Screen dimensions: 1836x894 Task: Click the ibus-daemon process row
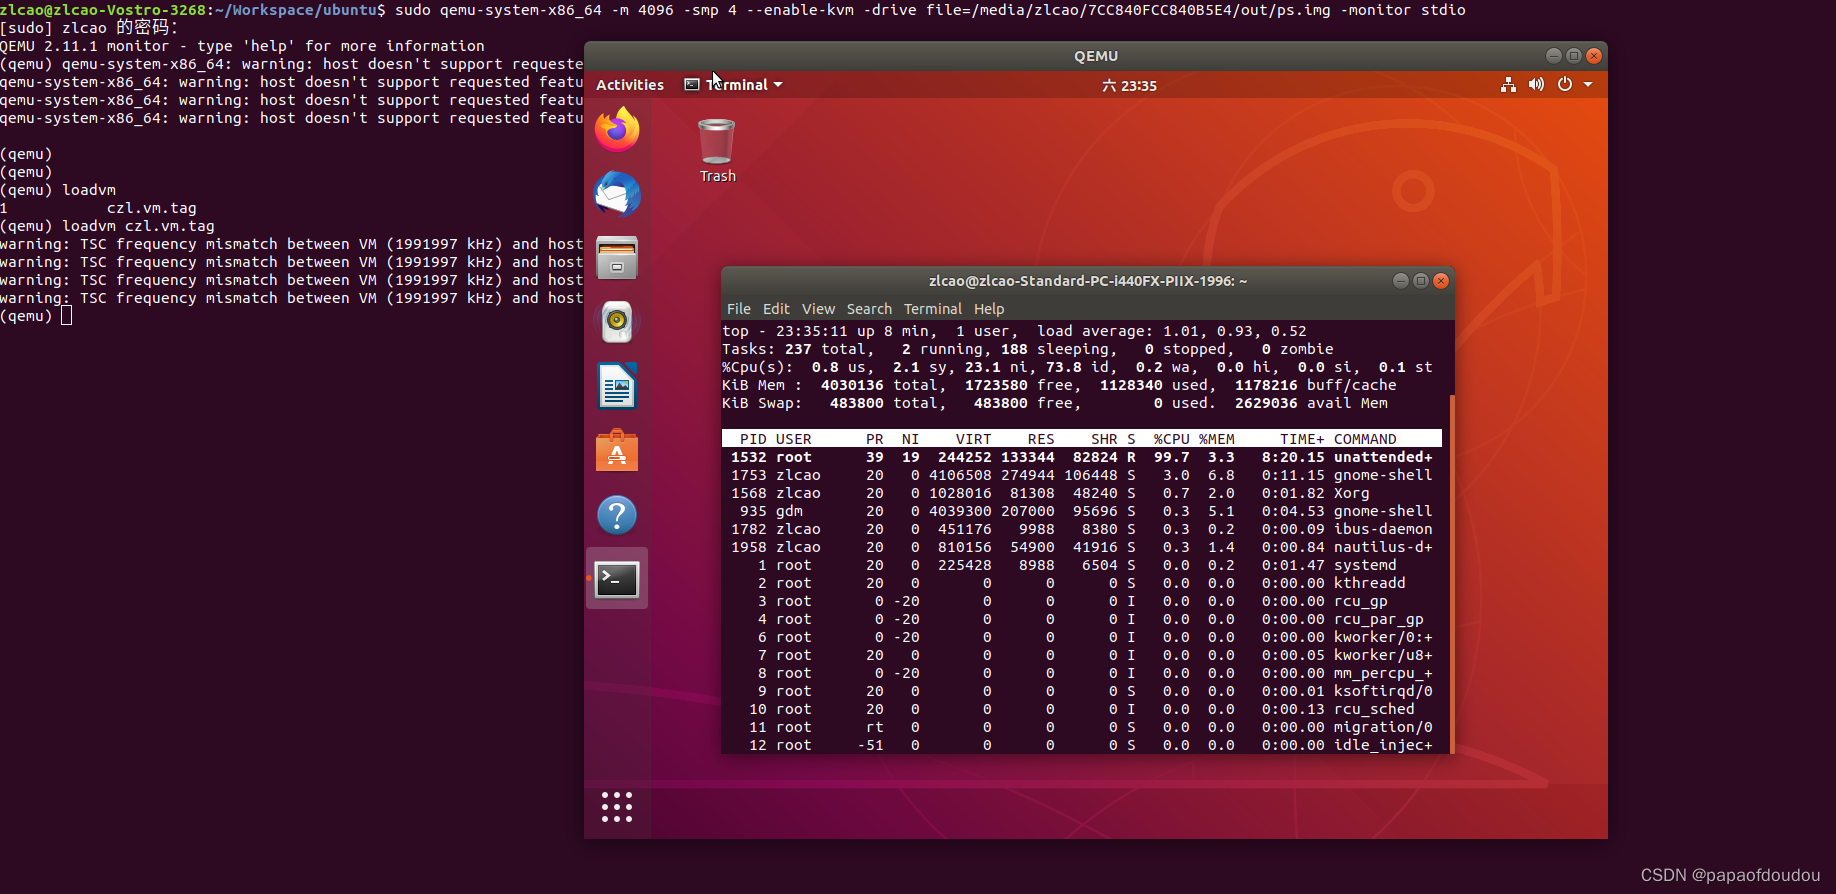(x=1082, y=529)
